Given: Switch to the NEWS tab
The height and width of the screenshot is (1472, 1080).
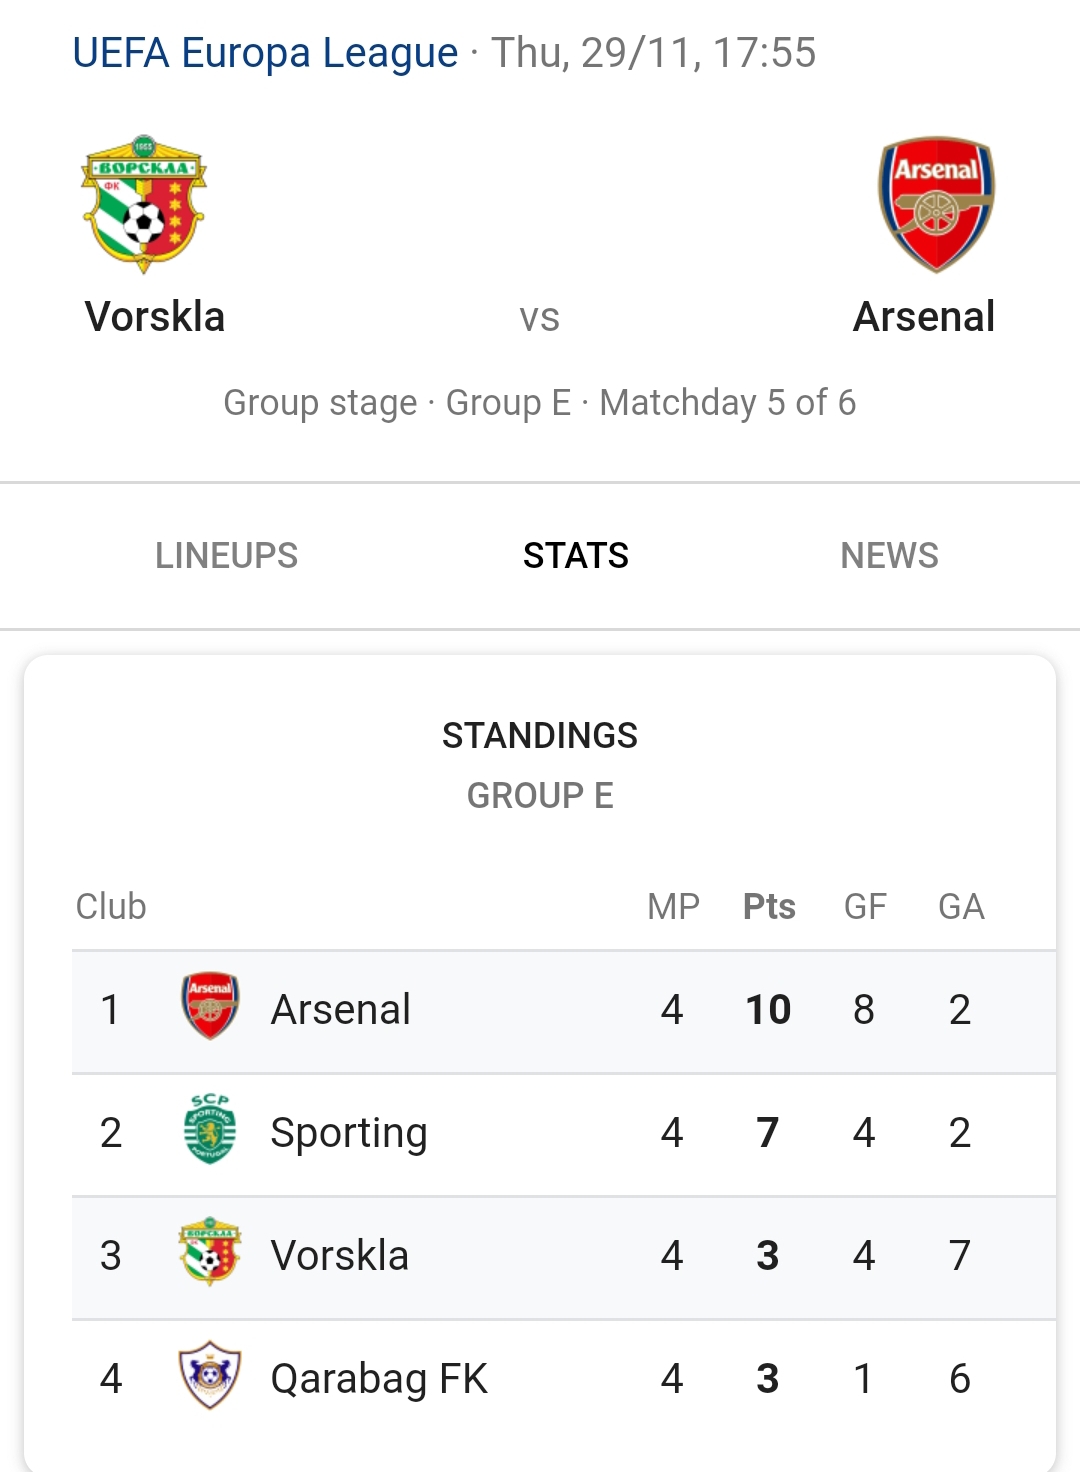Looking at the screenshot, I should [889, 555].
